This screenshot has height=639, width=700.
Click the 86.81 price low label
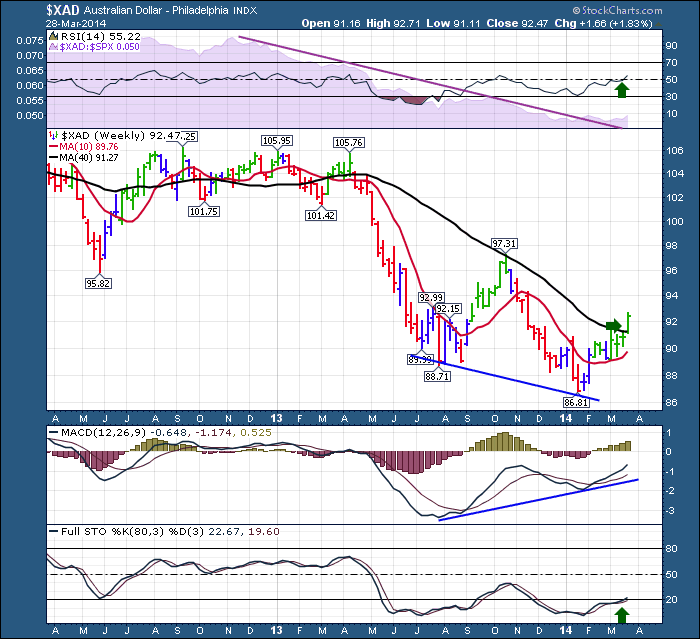point(576,403)
